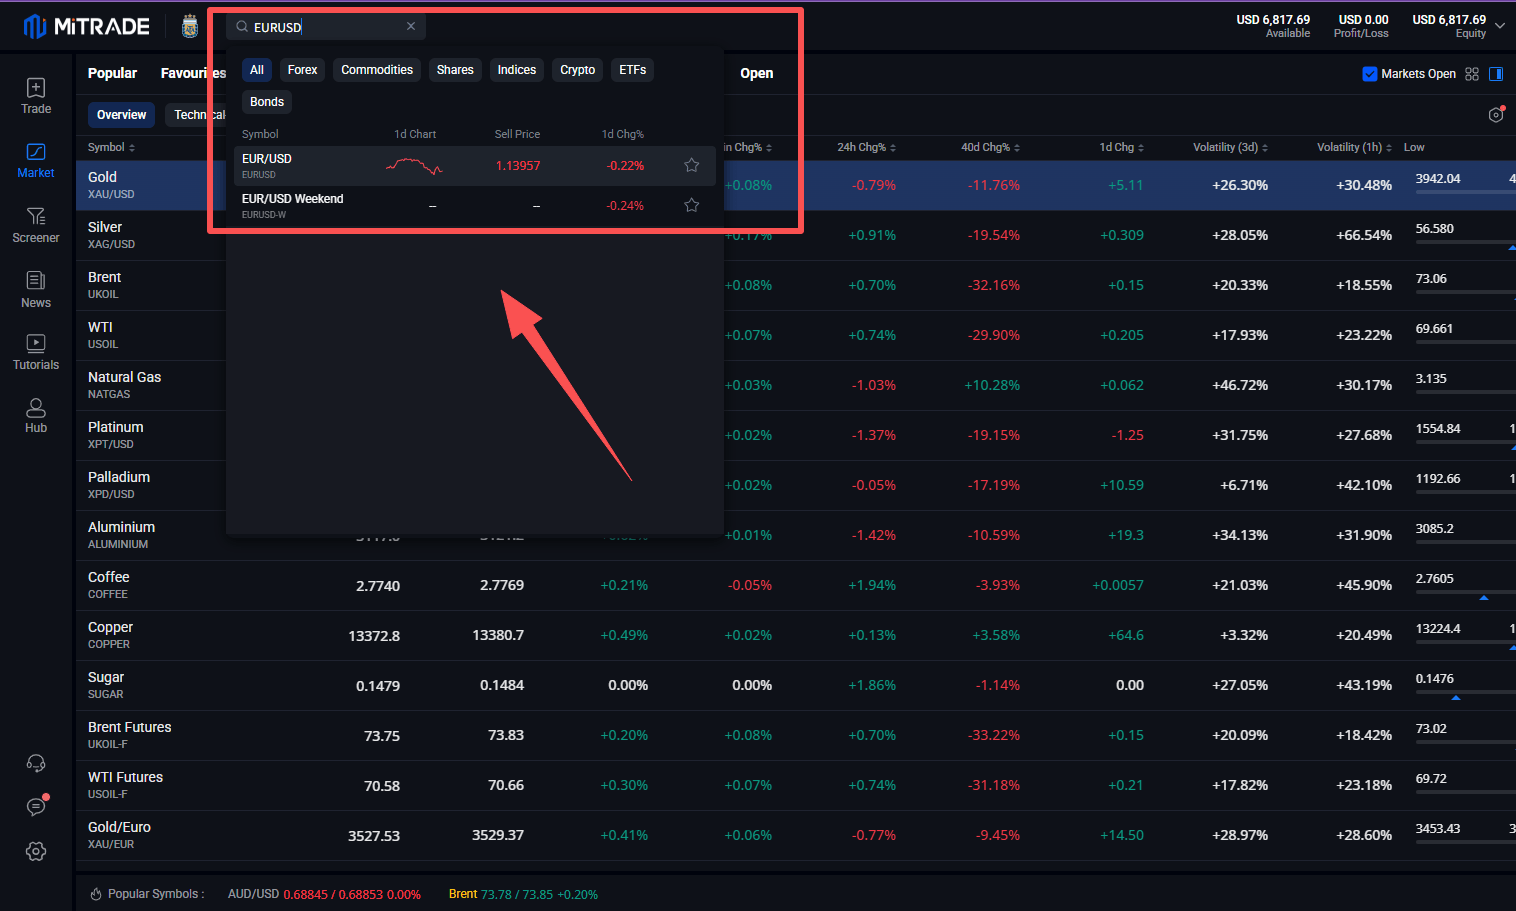Viewport: 1516px width, 911px height.
Task: Open the WTI USOIL row
Action: (796, 335)
